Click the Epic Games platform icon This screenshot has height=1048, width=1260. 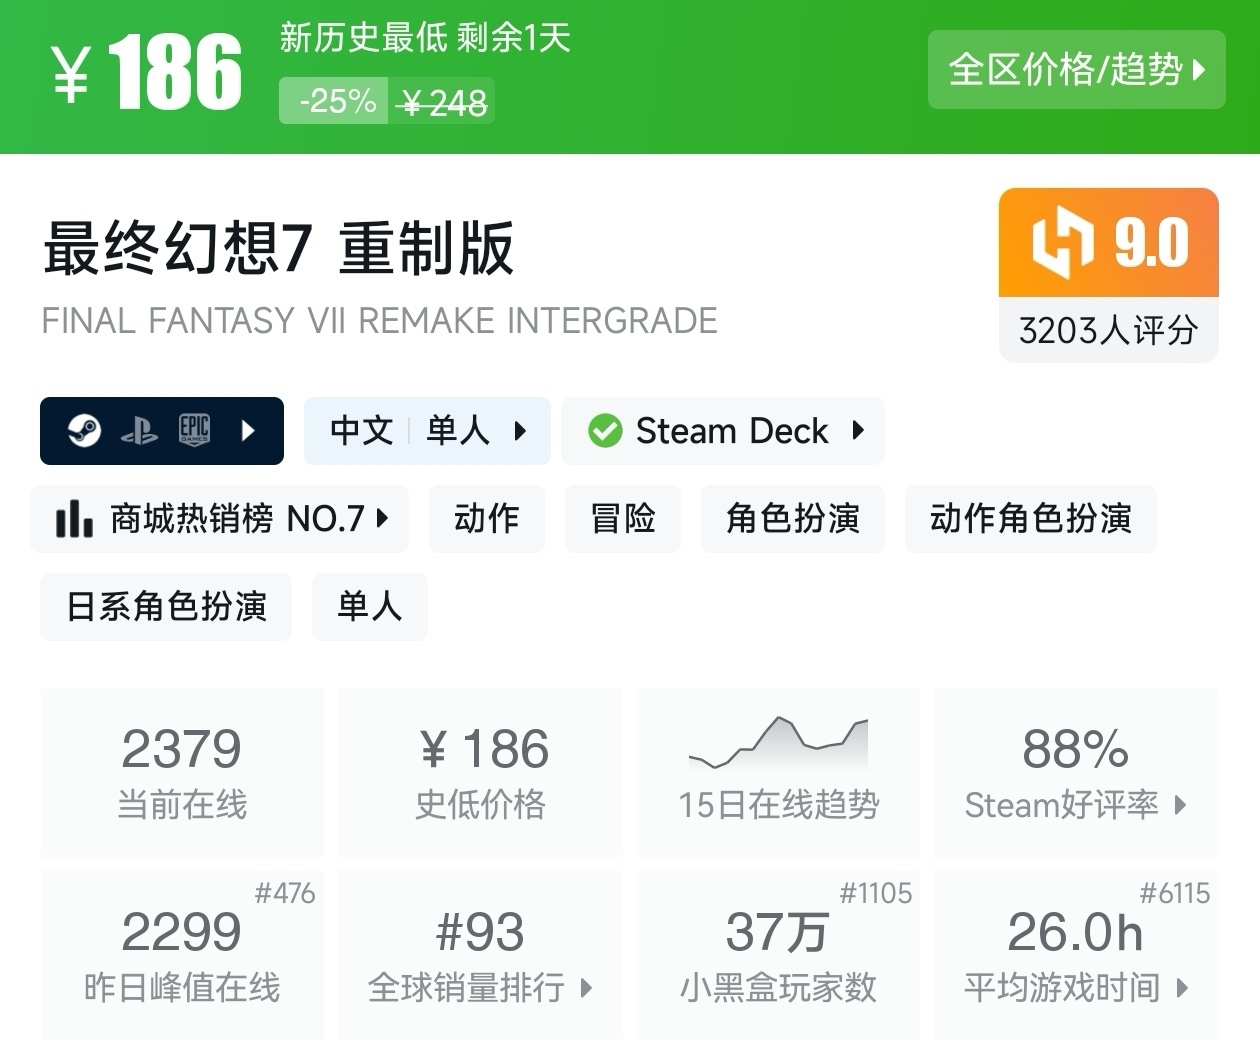pos(194,430)
